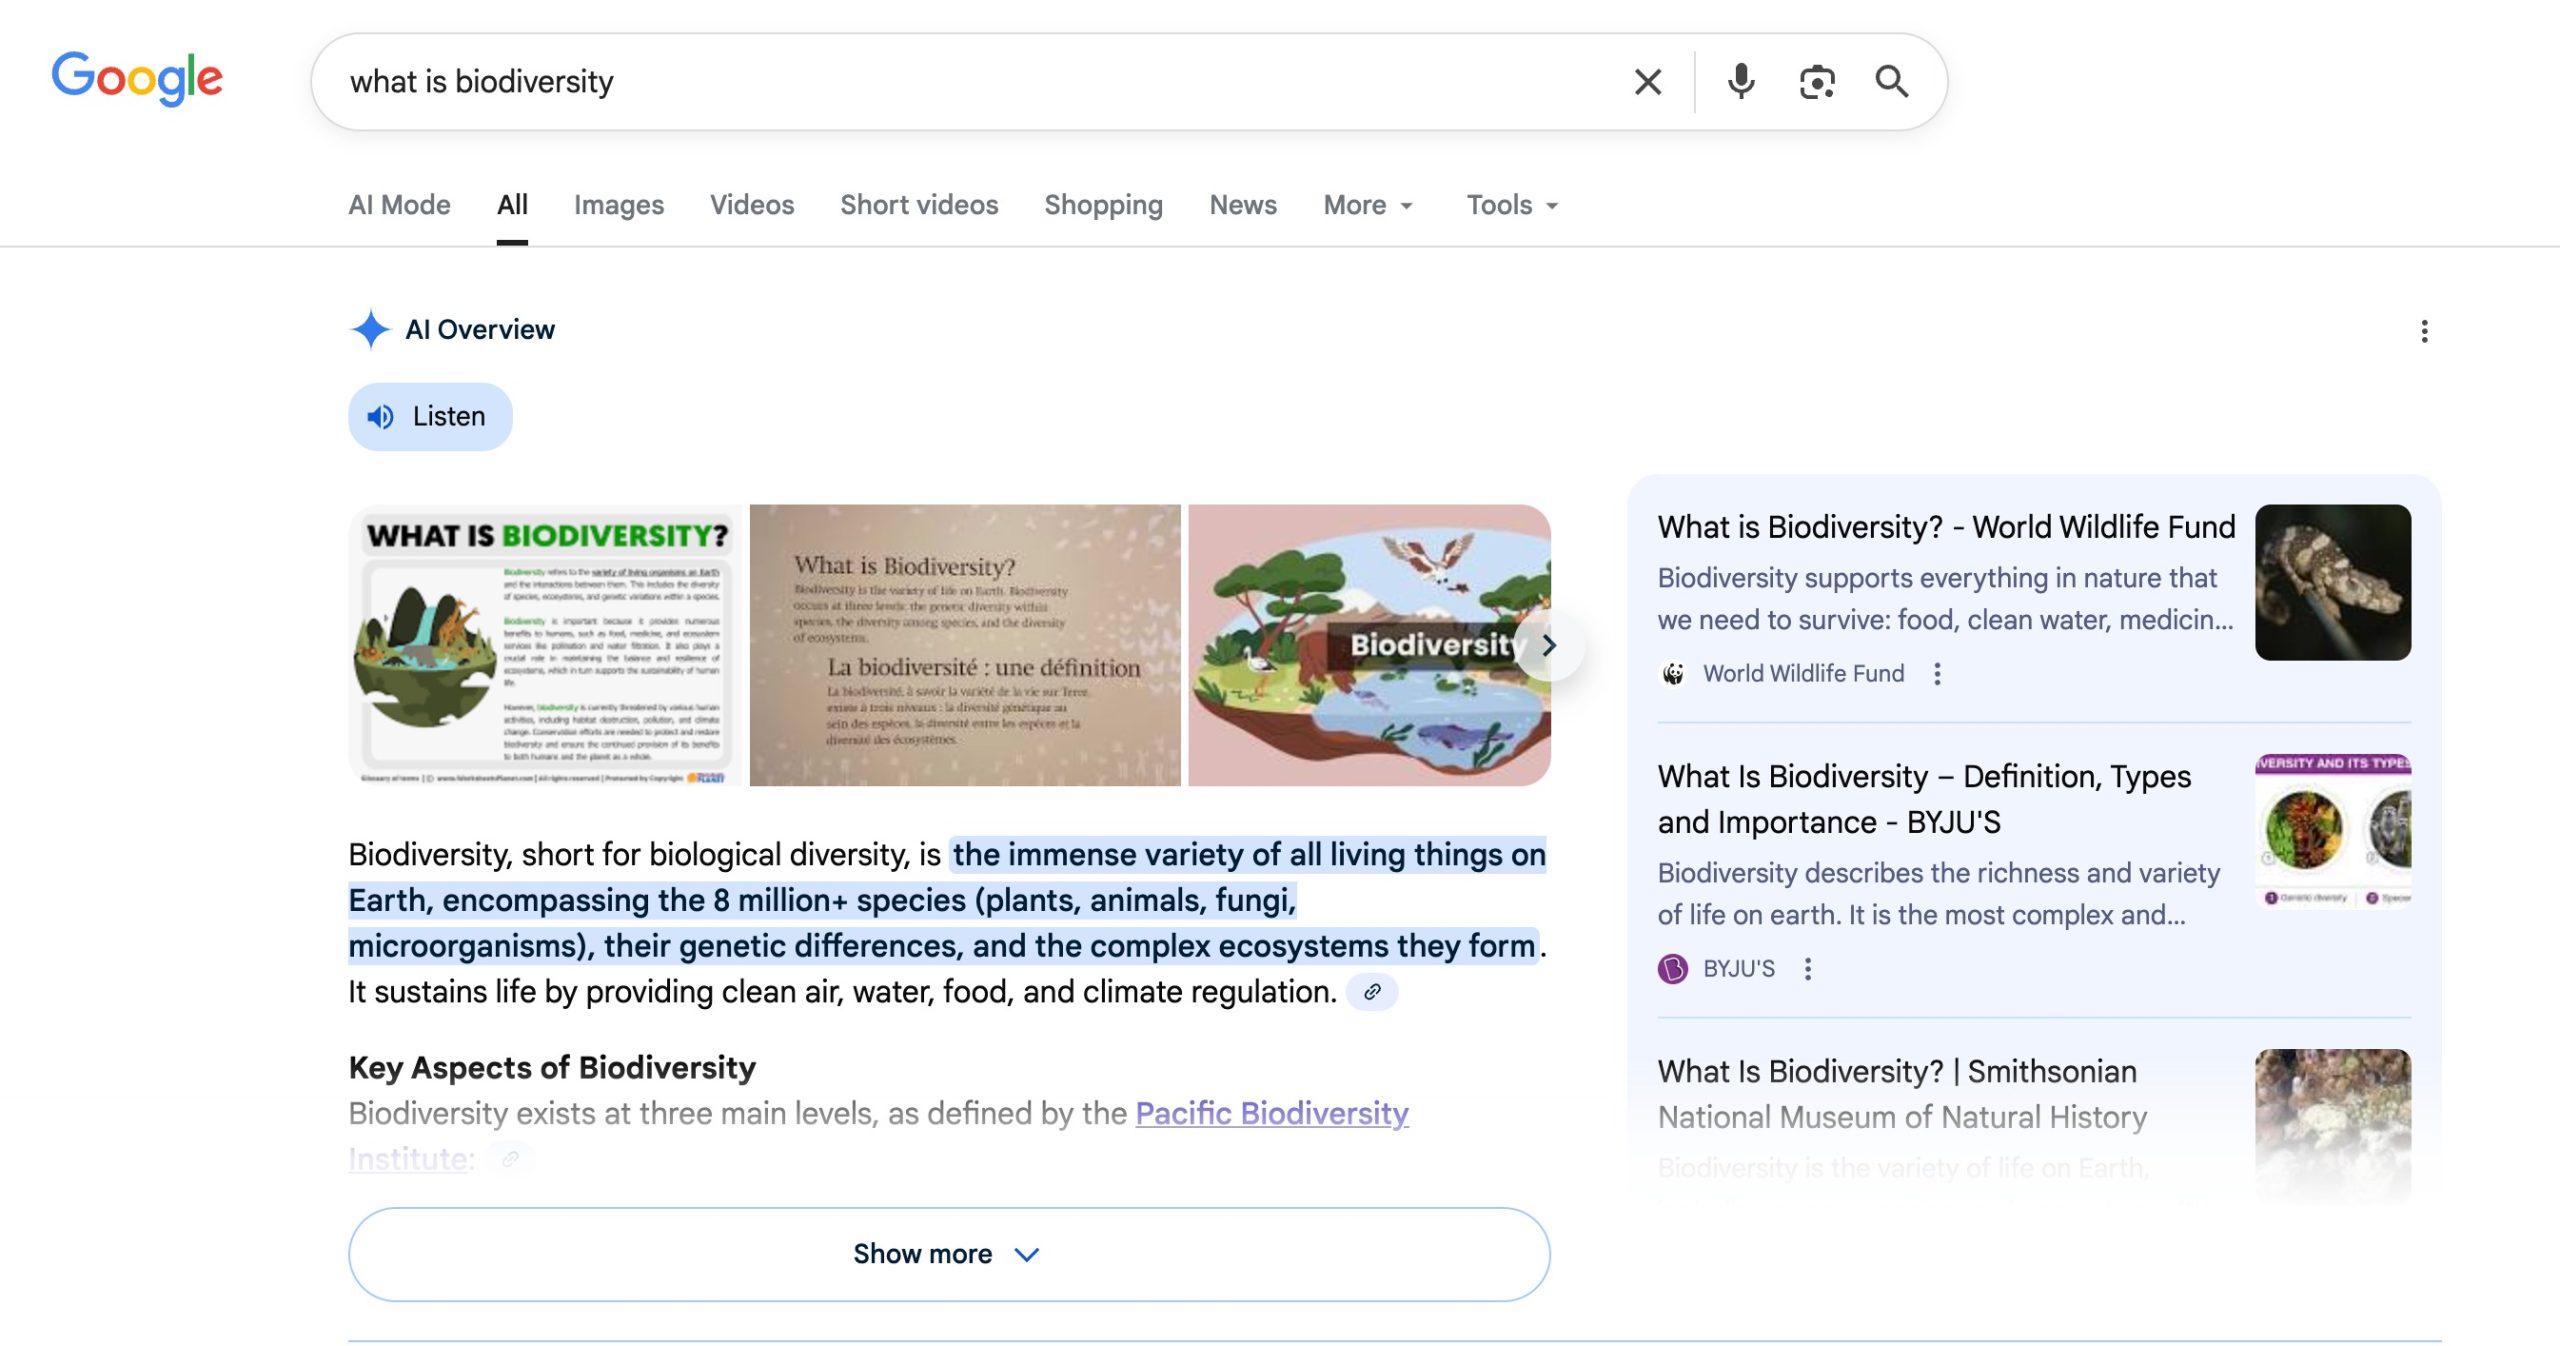The width and height of the screenshot is (2560, 1346).
Task: Clear the search query using the X icon
Action: 1646,81
